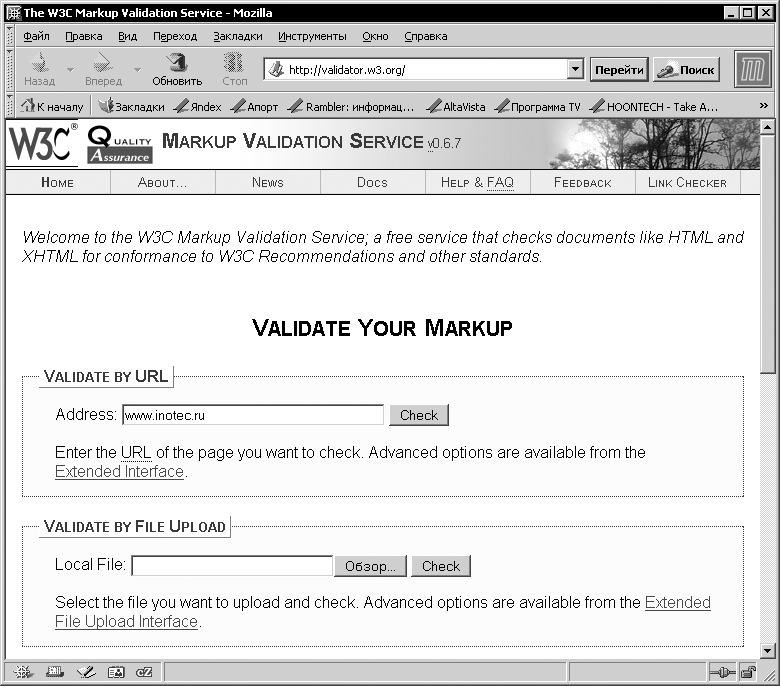Image resolution: width=780 pixels, height=686 pixels.
Task: Open the URL bar history dropdown
Action: tap(575, 70)
